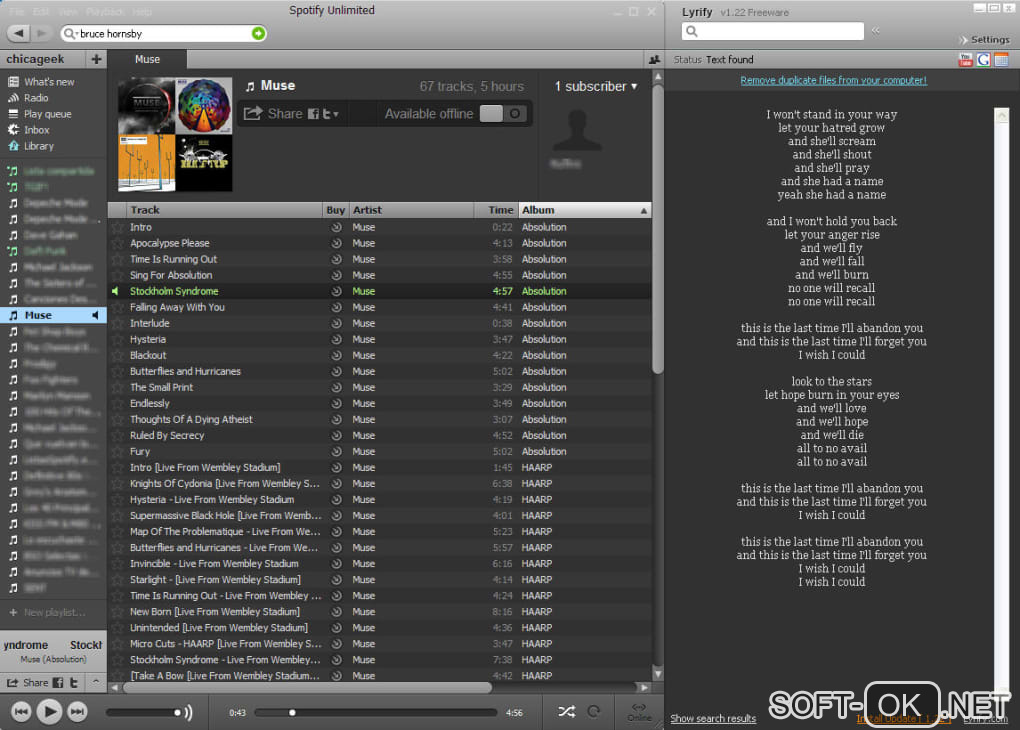
Task: Click the Muse playlist cover art
Action: click(x=175, y=135)
